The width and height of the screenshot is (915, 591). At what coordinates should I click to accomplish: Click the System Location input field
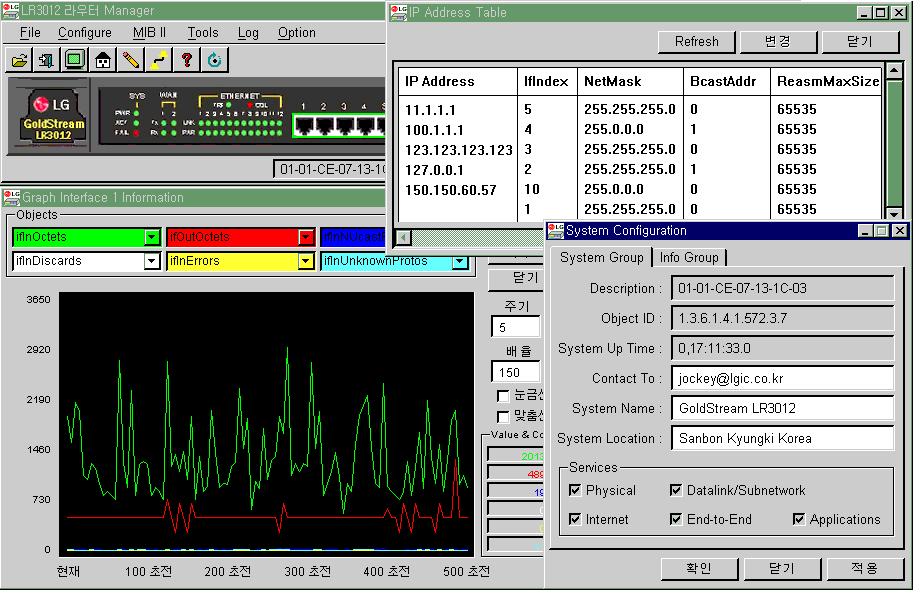pyautogui.click(x=783, y=438)
